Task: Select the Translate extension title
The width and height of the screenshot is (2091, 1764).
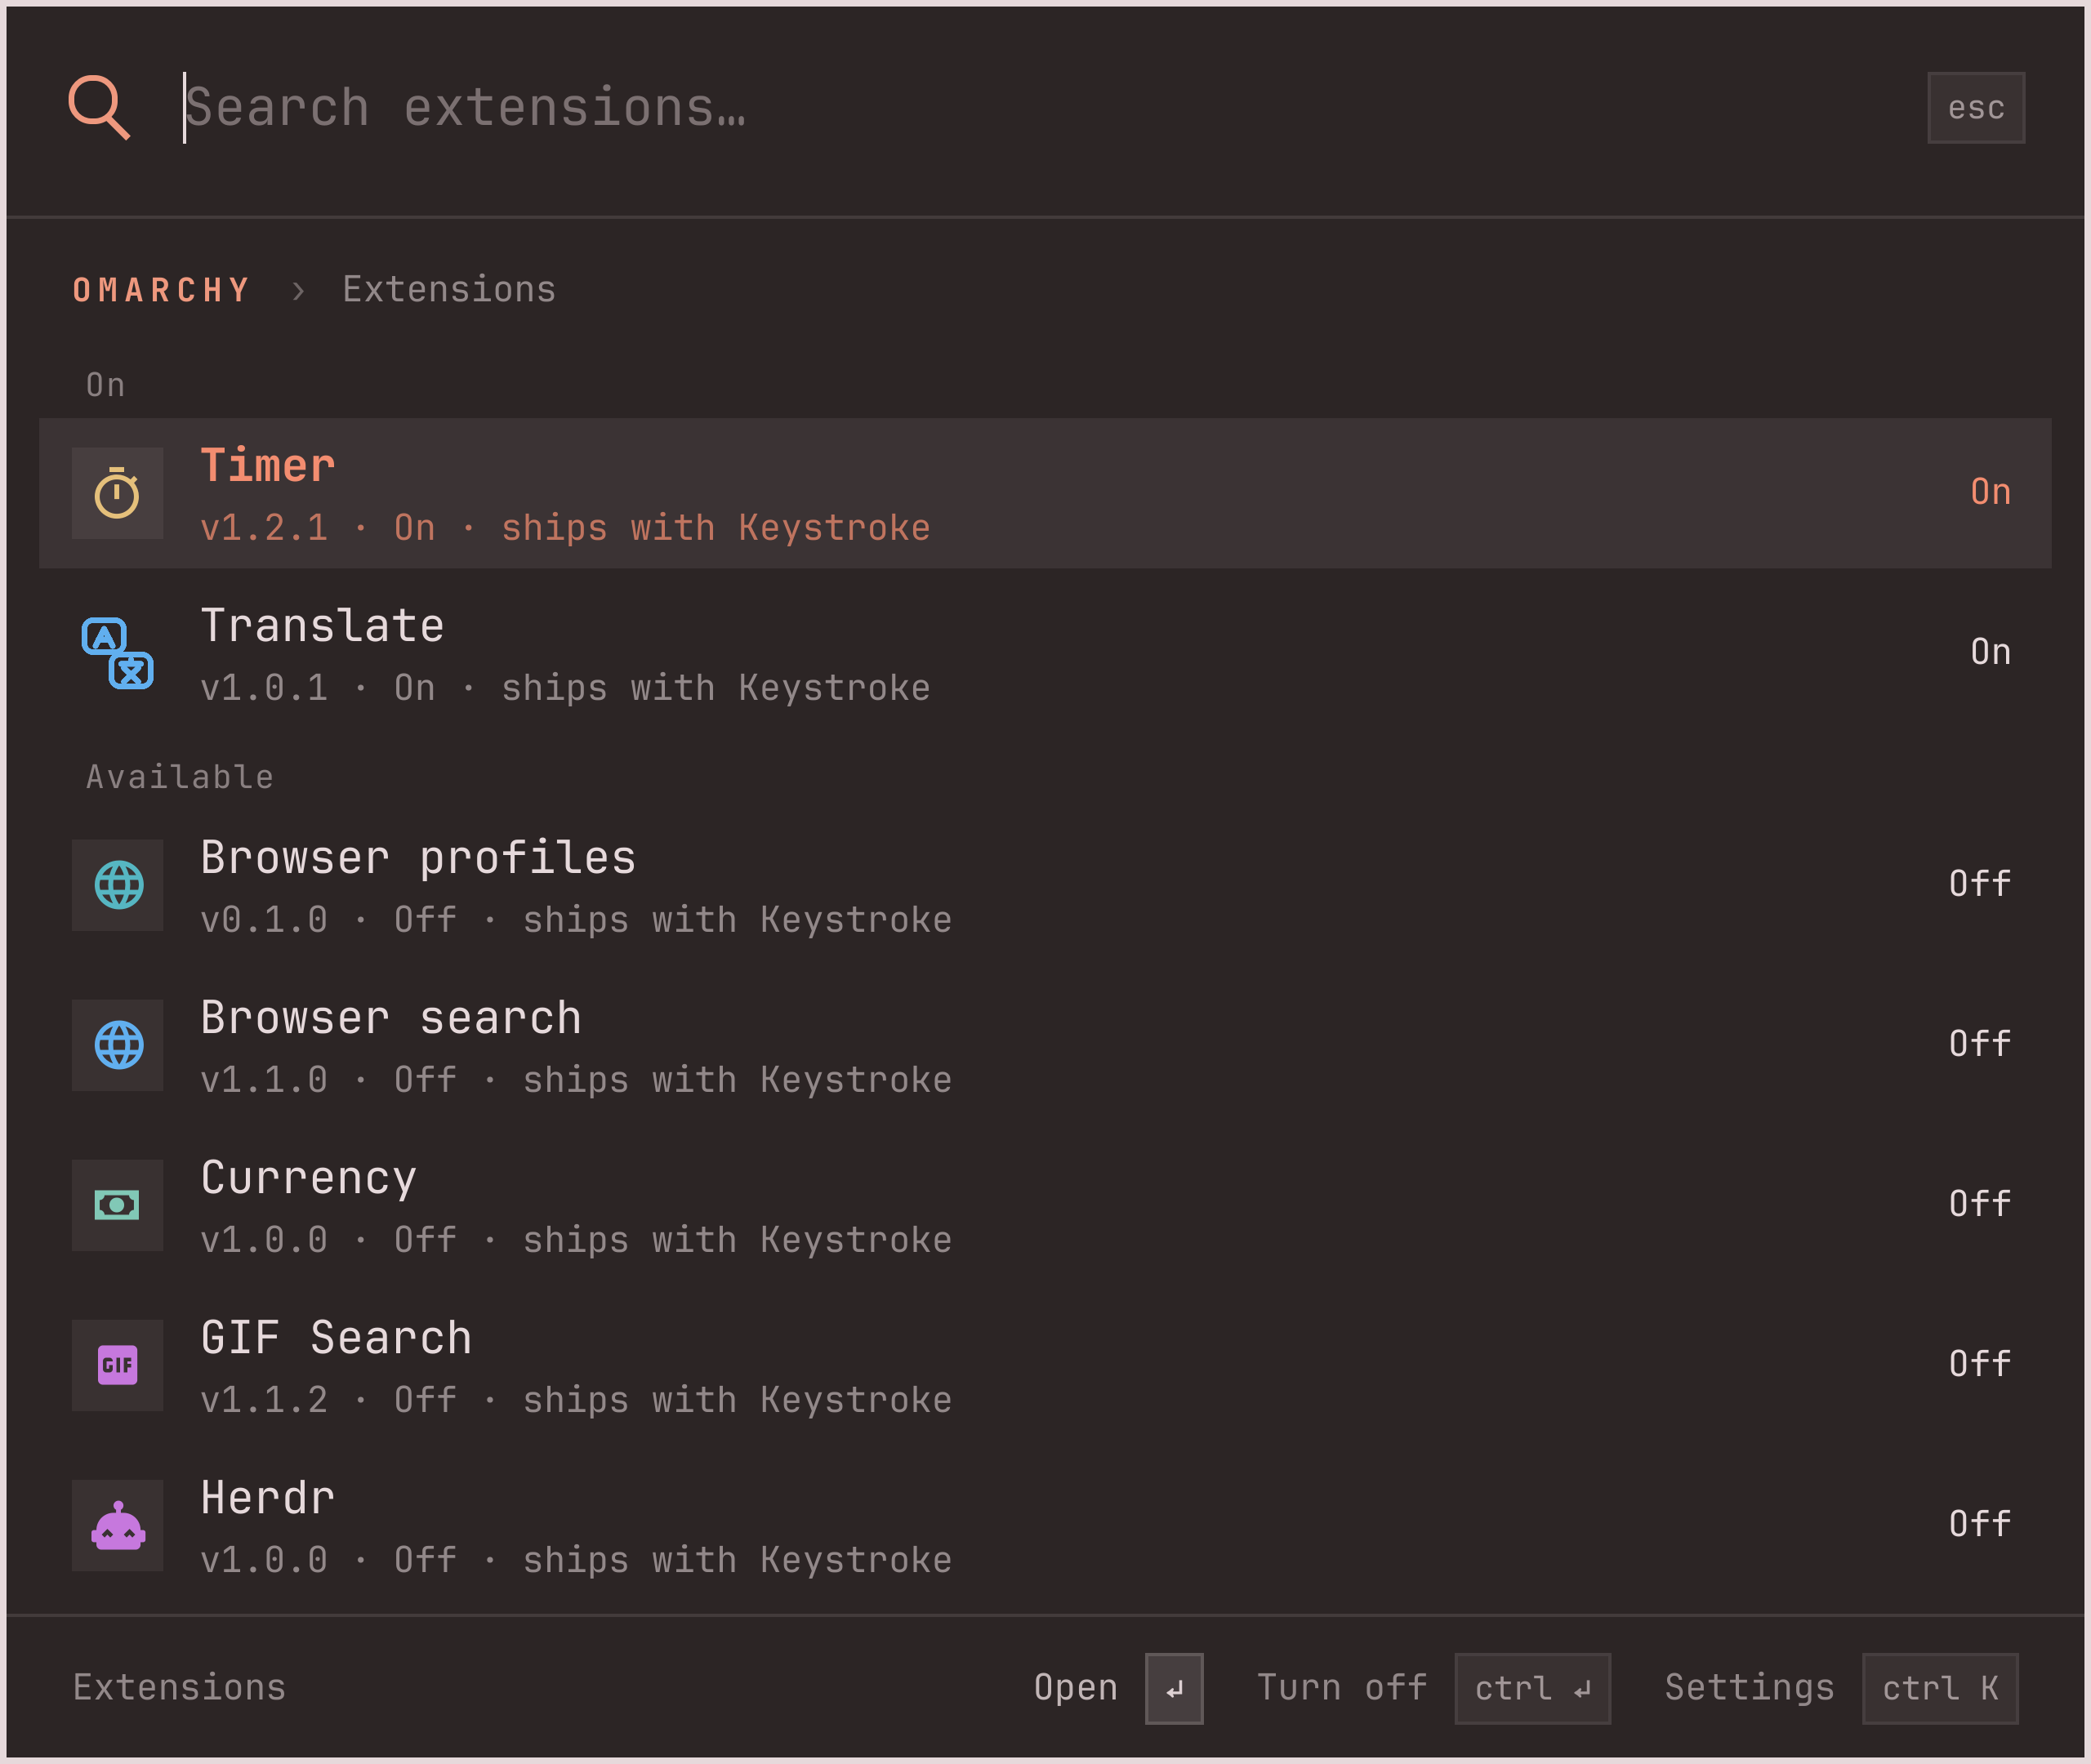Action: pyautogui.click(x=322, y=626)
